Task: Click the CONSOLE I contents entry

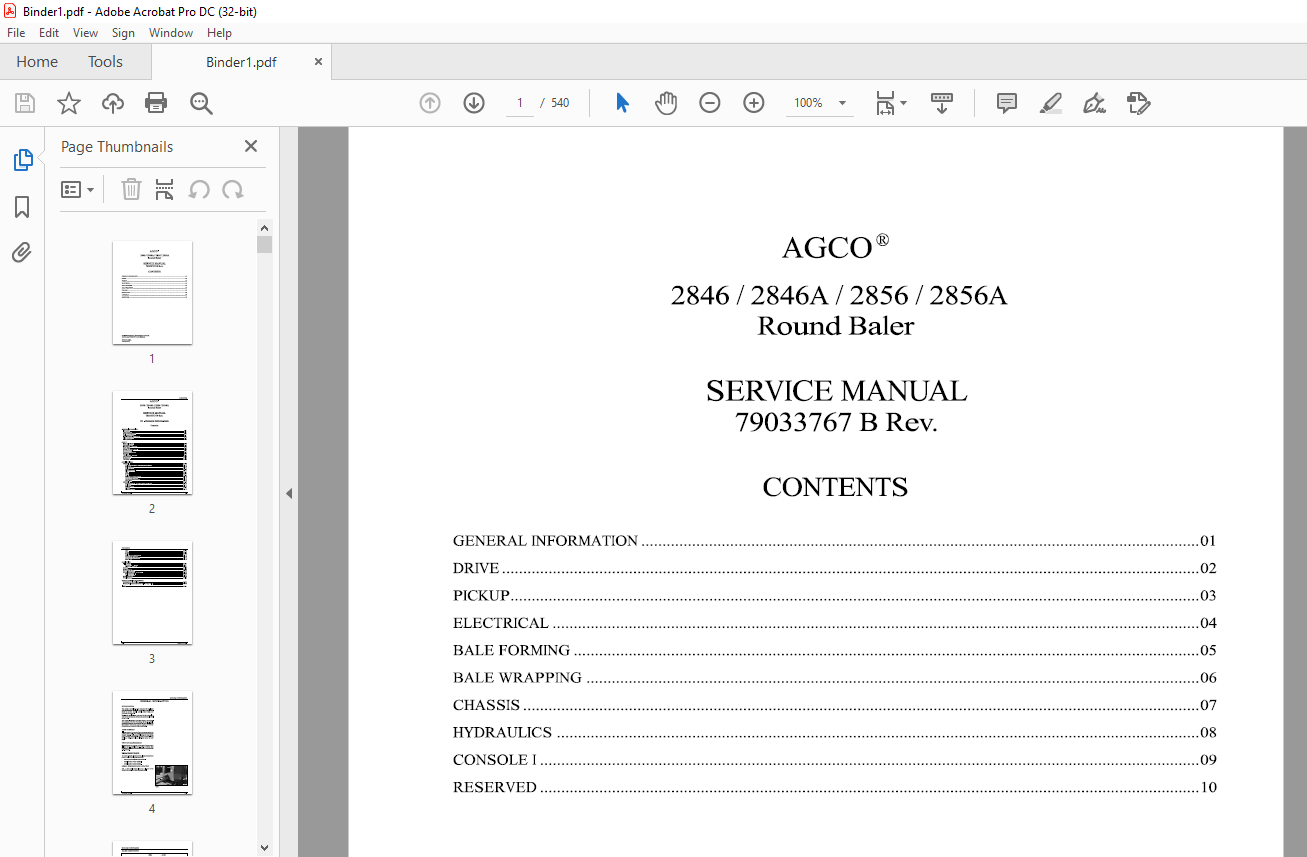Action: coord(834,760)
